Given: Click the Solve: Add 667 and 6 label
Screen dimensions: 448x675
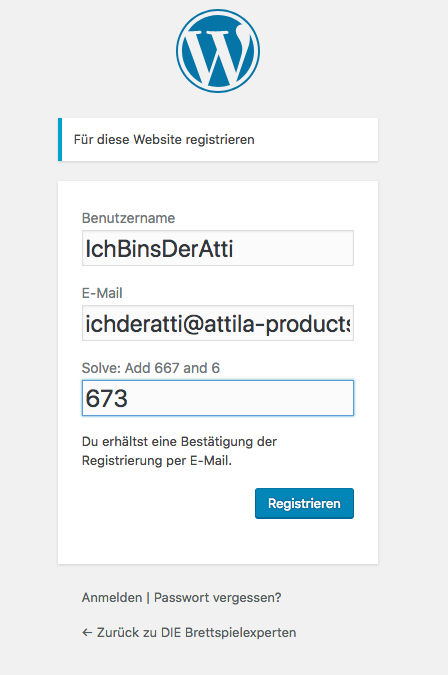Looking at the screenshot, I should (x=151, y=368).
